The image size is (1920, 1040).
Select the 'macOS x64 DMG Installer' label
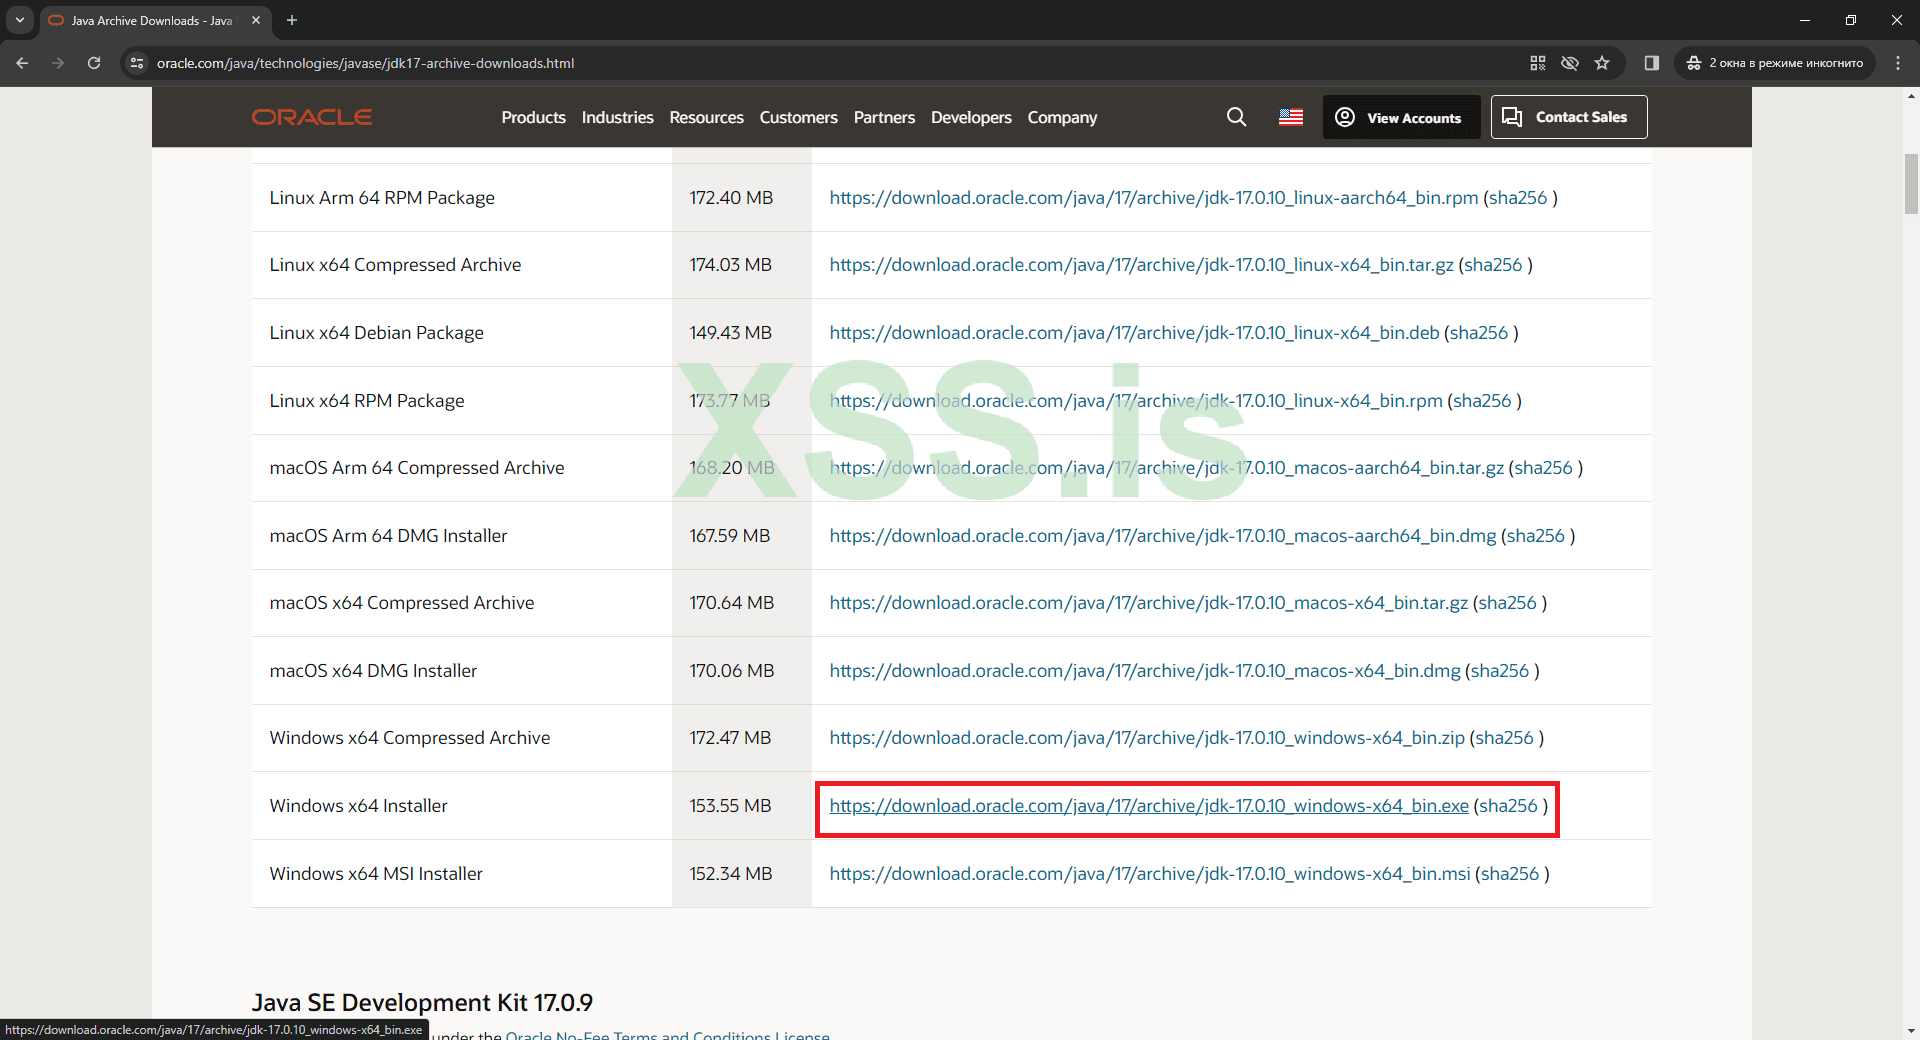[x=374, y=671]
